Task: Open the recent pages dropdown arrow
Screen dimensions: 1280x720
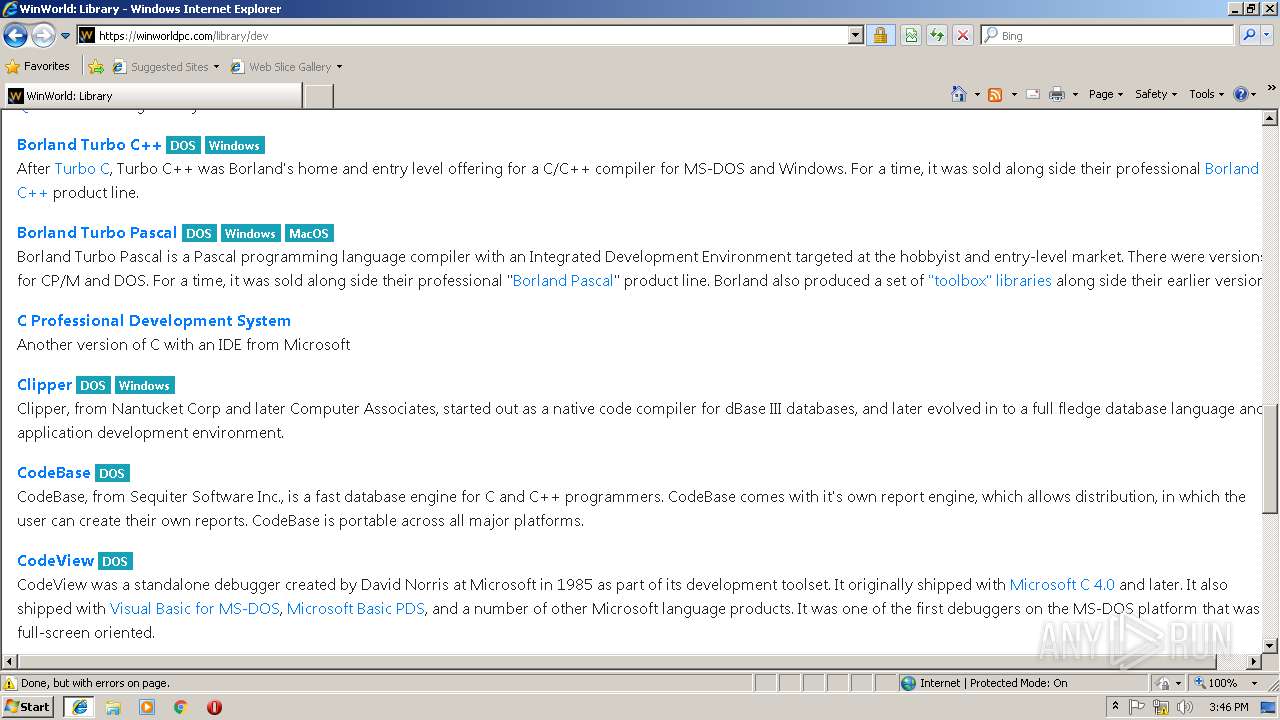Action: pyautogui.click(x=66, y=36)
